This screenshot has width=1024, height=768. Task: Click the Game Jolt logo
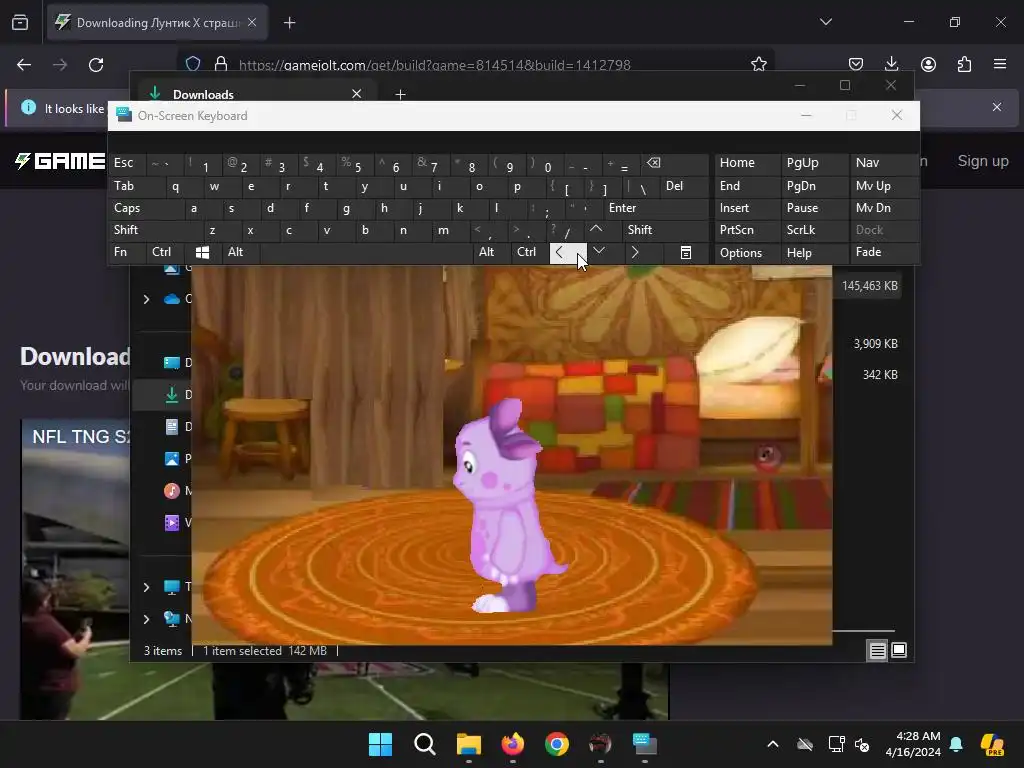(59, 161)
